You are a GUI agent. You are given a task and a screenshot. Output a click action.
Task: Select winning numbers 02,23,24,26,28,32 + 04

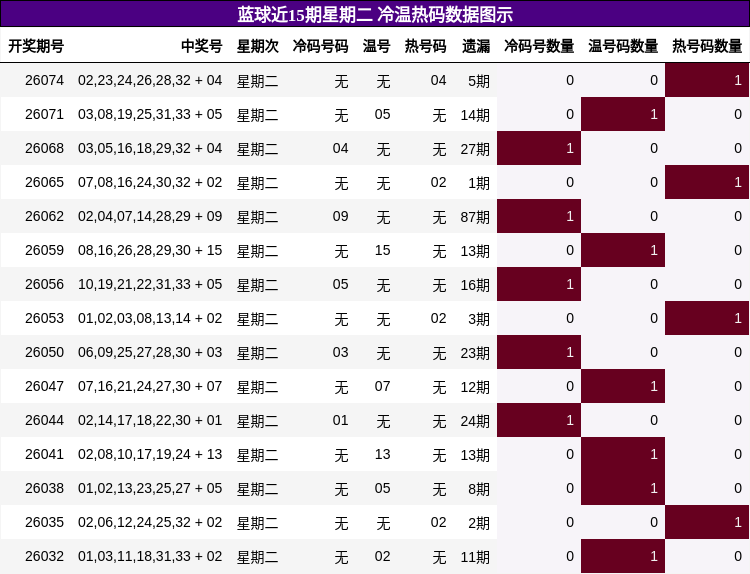point(150,80)
